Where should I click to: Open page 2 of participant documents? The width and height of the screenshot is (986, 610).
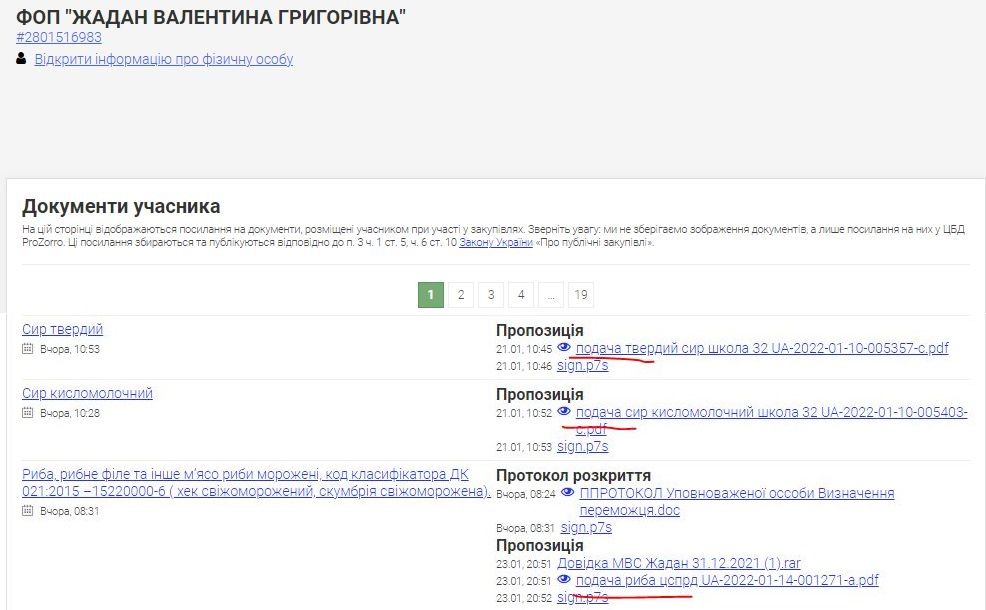[x=460, y=294]
